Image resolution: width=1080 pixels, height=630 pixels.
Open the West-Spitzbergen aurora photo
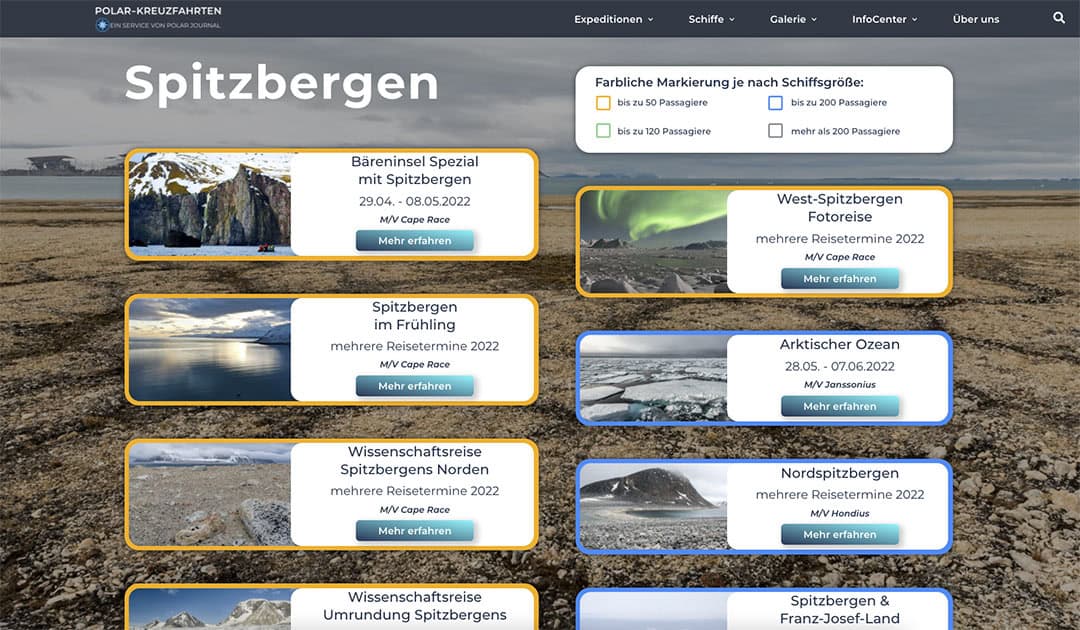[x=654, y=242]
